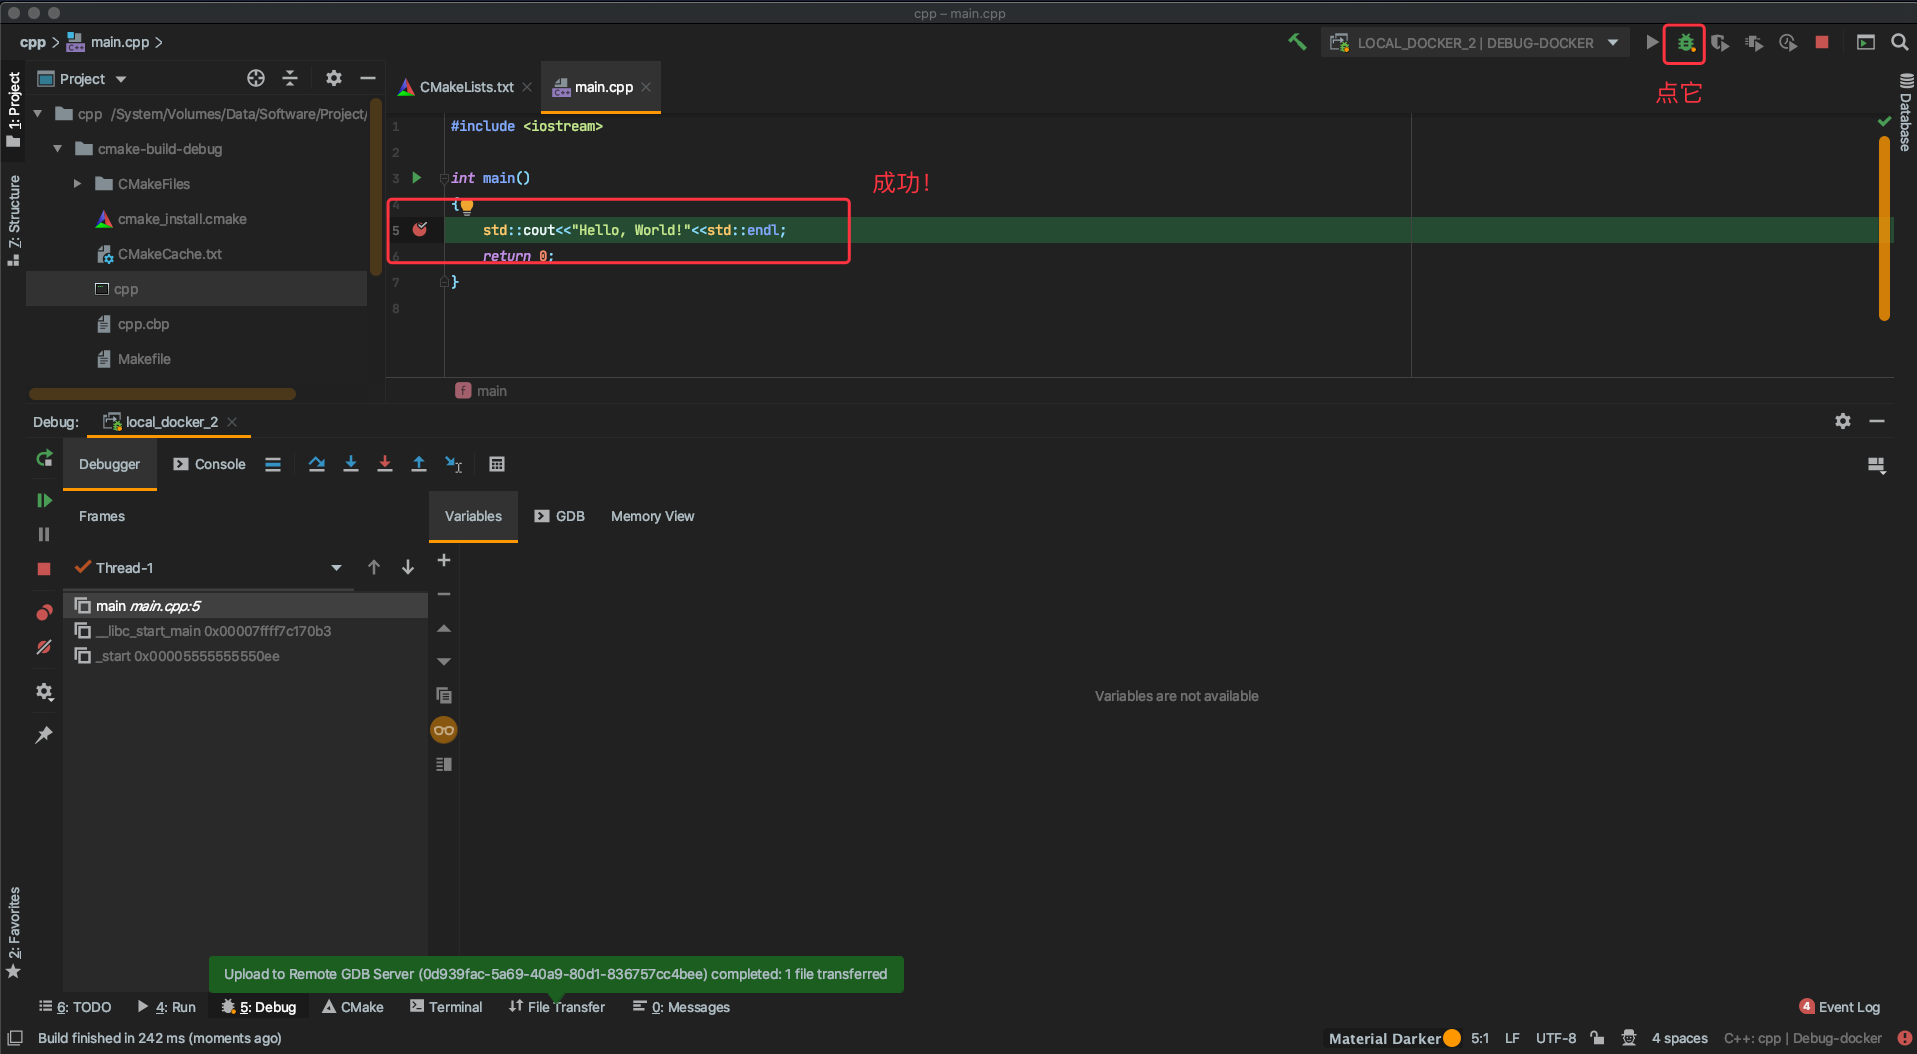The image size is (1917, 1054).
Task: Go to previous frame arrow
Action: tap(374, 568)
